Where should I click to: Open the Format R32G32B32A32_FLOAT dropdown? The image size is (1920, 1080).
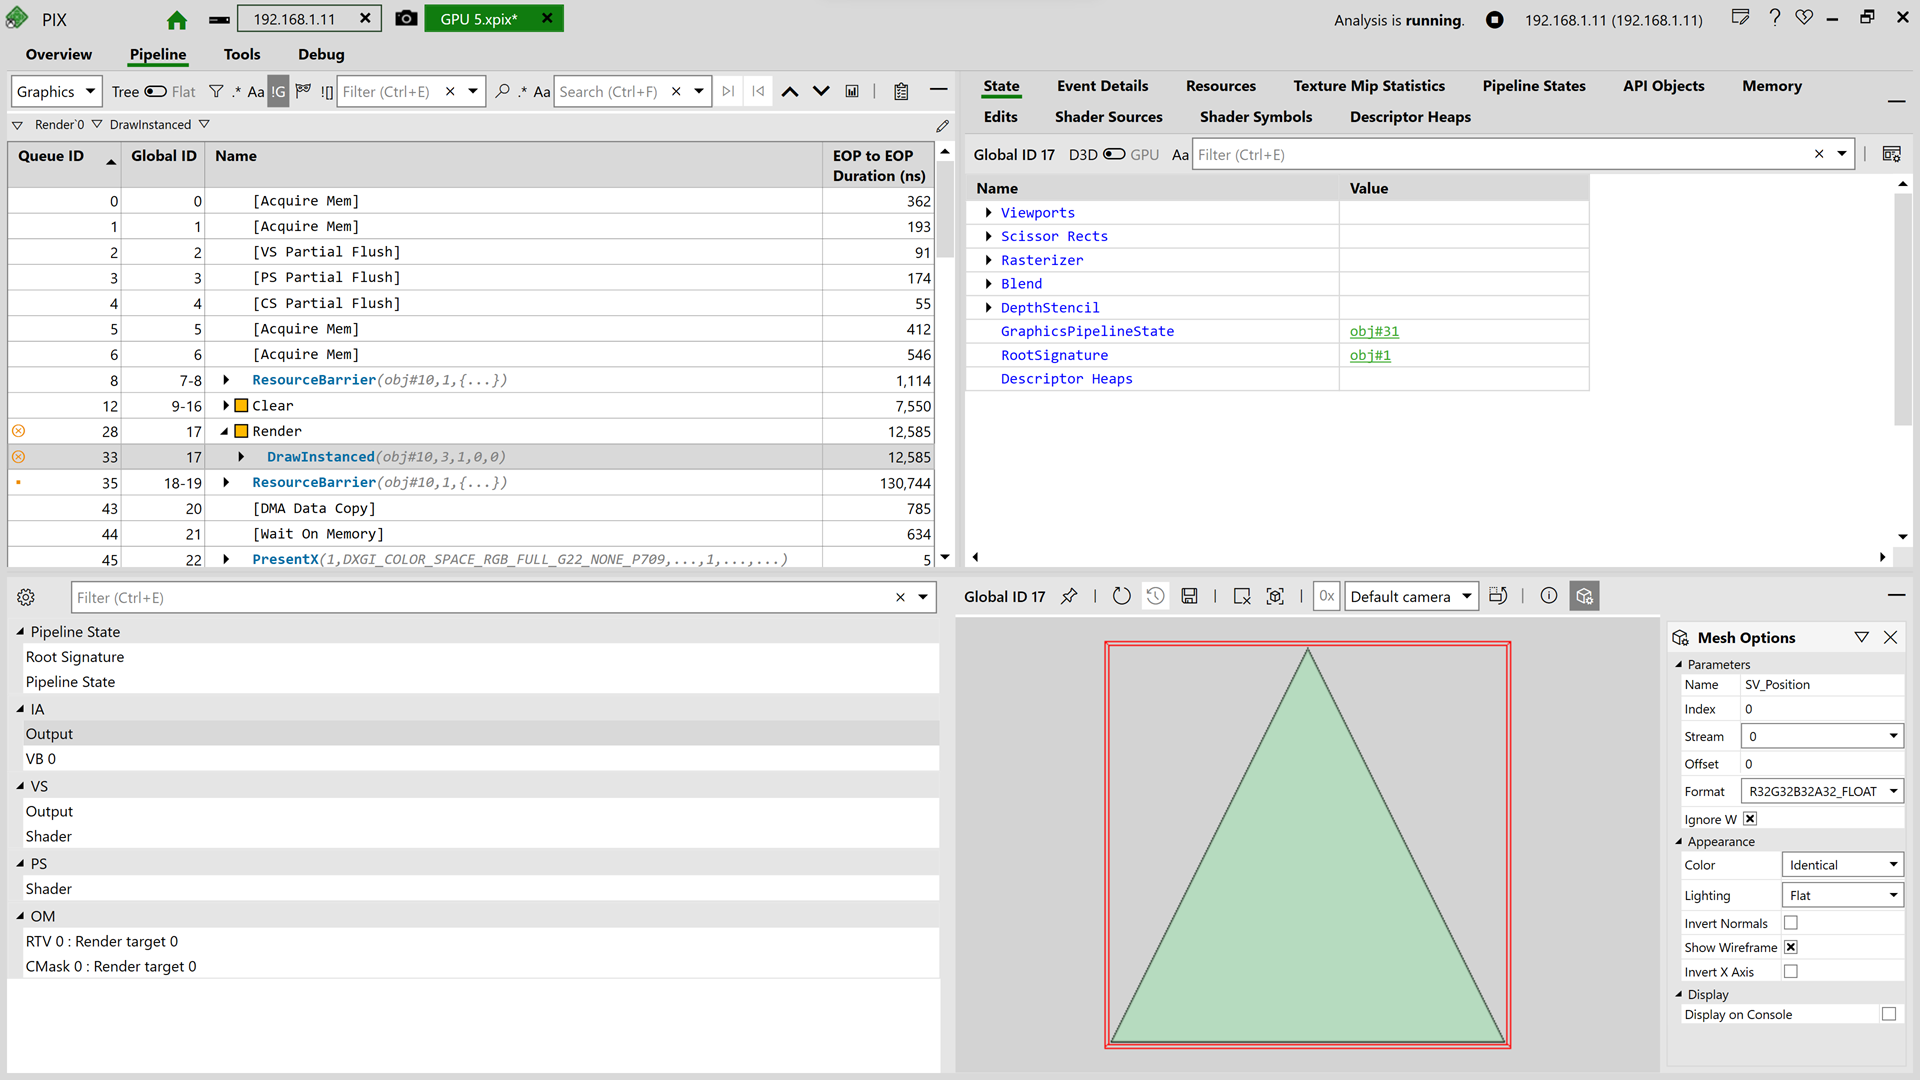point(1822,791)
